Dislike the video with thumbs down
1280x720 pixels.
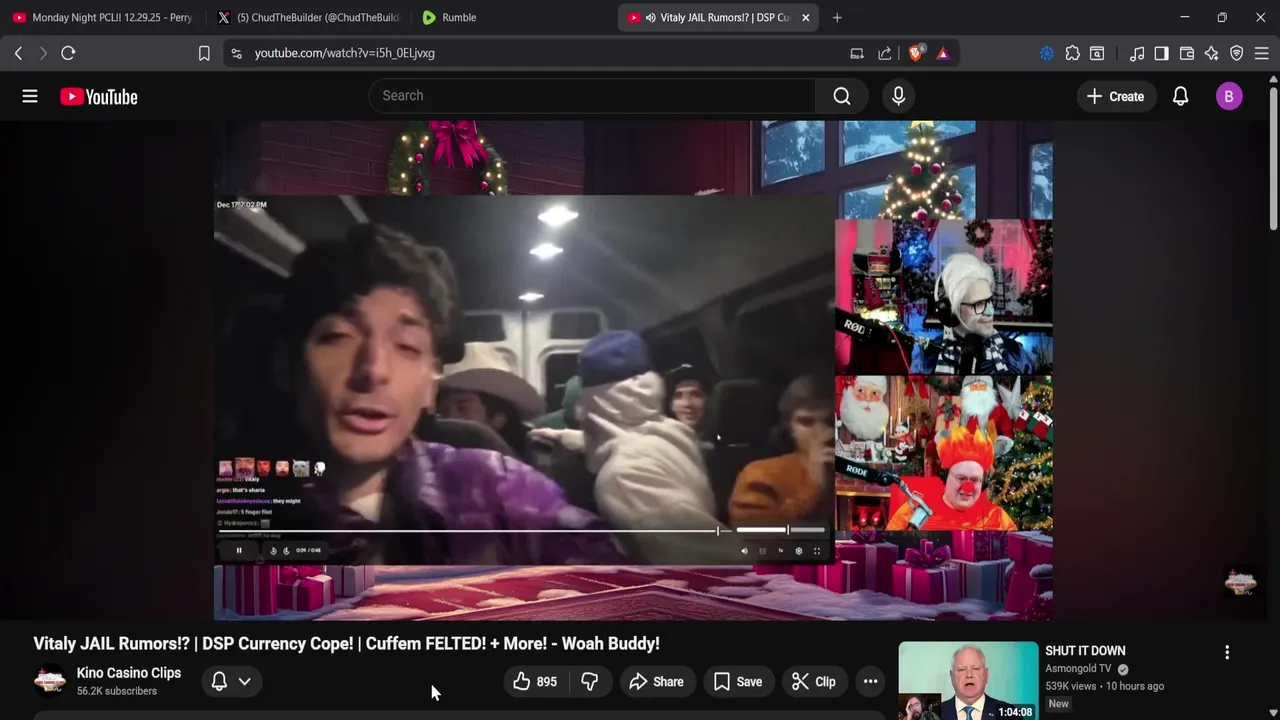pos(590,682)
